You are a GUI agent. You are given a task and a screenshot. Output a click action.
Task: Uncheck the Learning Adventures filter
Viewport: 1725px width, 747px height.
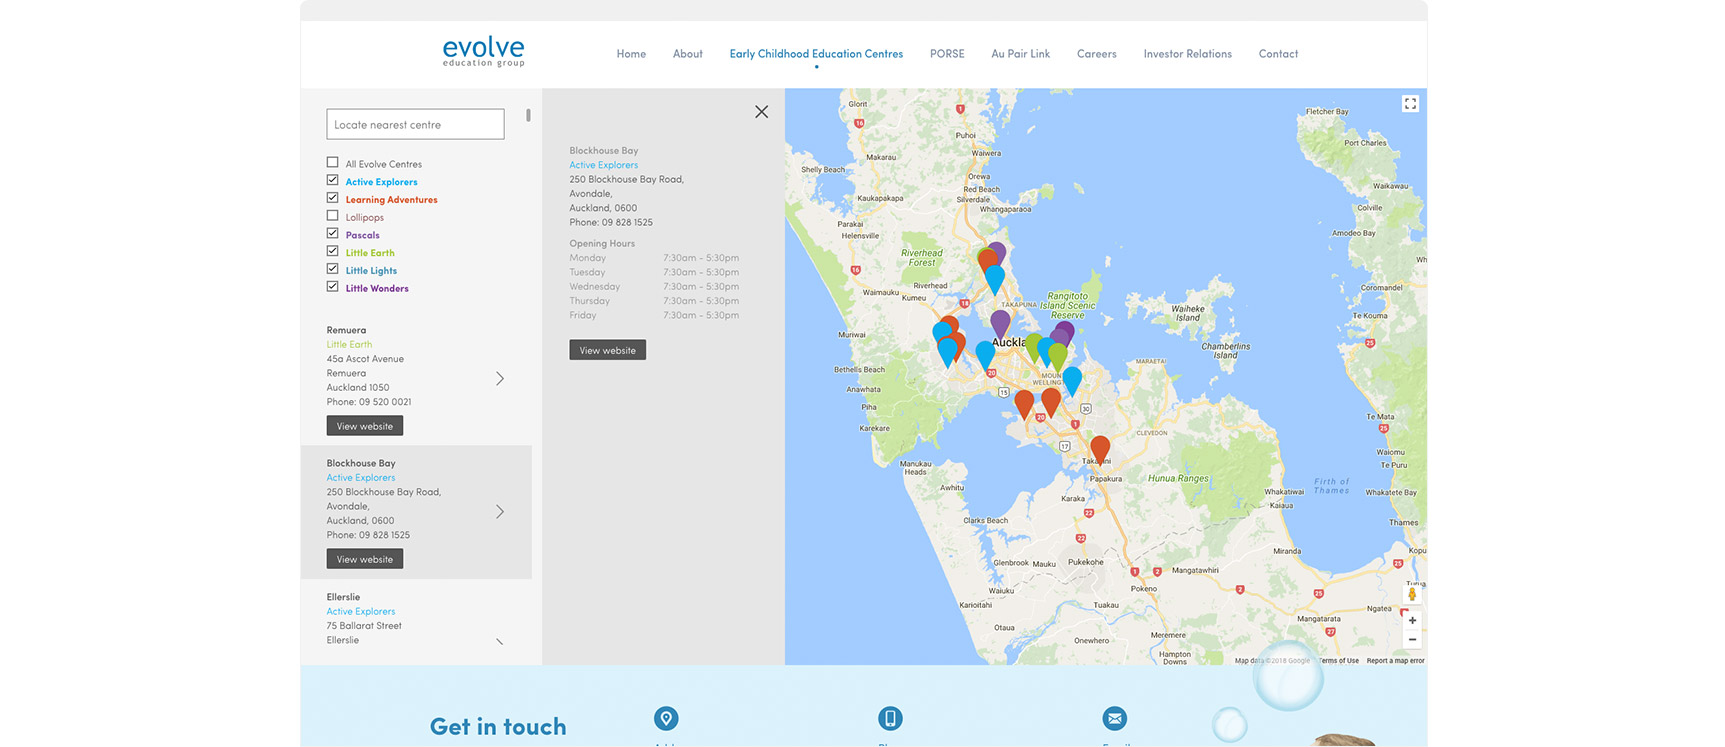point(332,198)
